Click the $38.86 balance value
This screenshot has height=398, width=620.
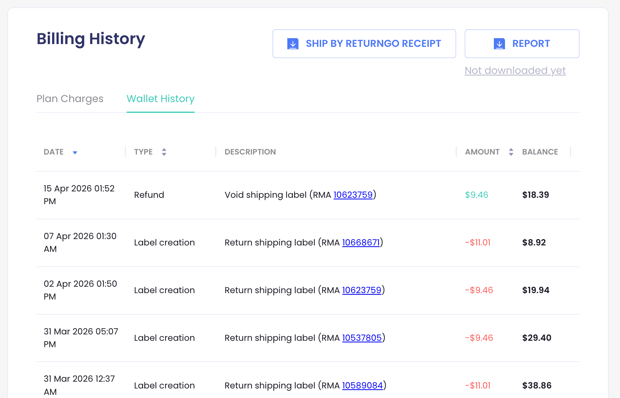537,385
